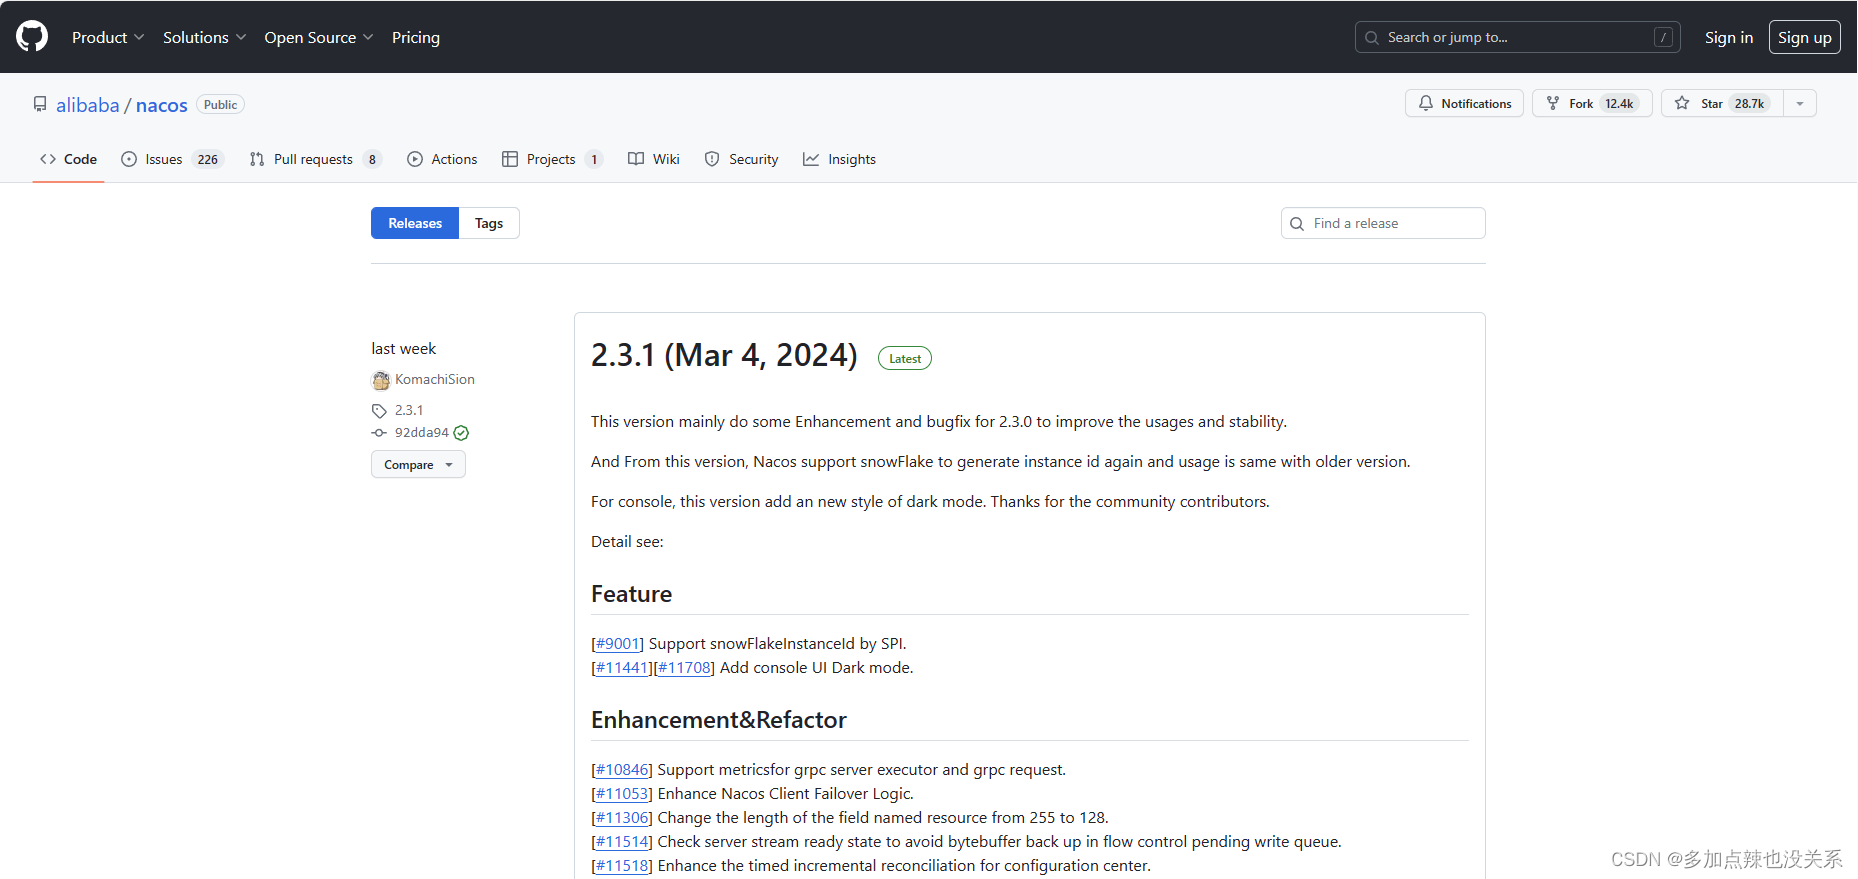Image resolution: width=1858 pixels, height=879 pixels.
Task: Click the Issues count 226 badge
Action: point(208,159)
